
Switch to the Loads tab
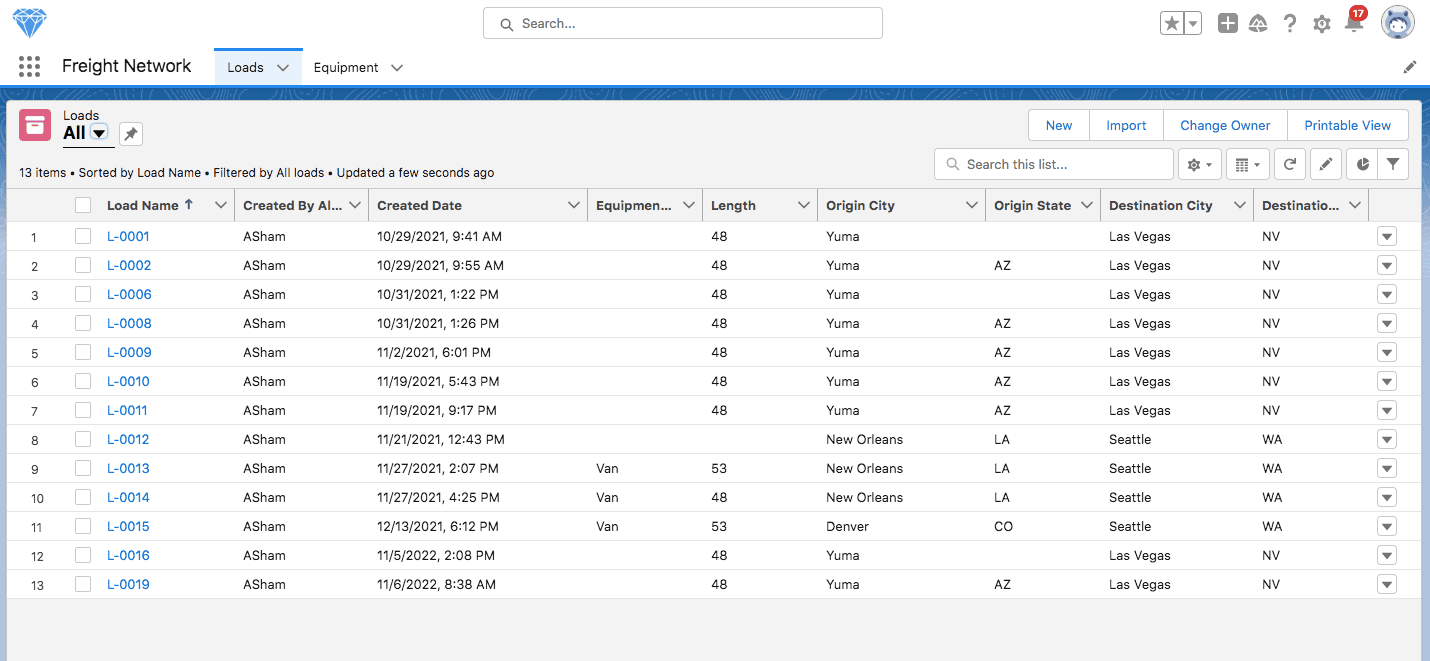tap(245, 68)
